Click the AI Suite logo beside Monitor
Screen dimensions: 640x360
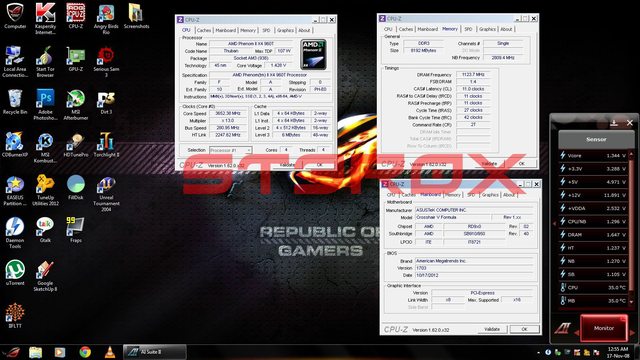pos(564,328)
